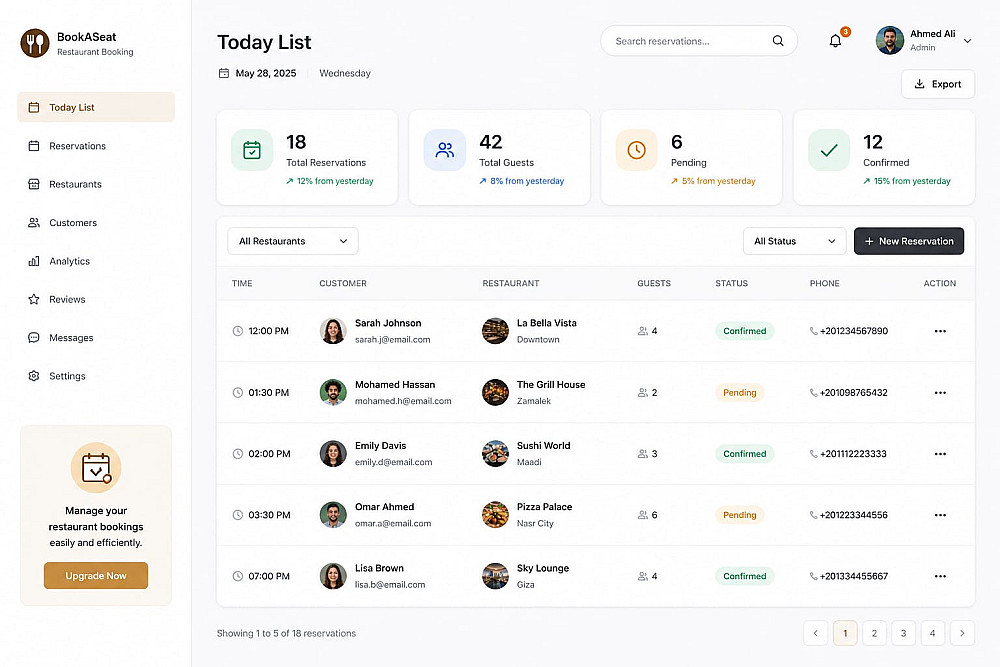The height and width of the screenshot is (667, 1000).
Task: Open action menu for Sarah Johnson row
Action: tap(940, 331)
